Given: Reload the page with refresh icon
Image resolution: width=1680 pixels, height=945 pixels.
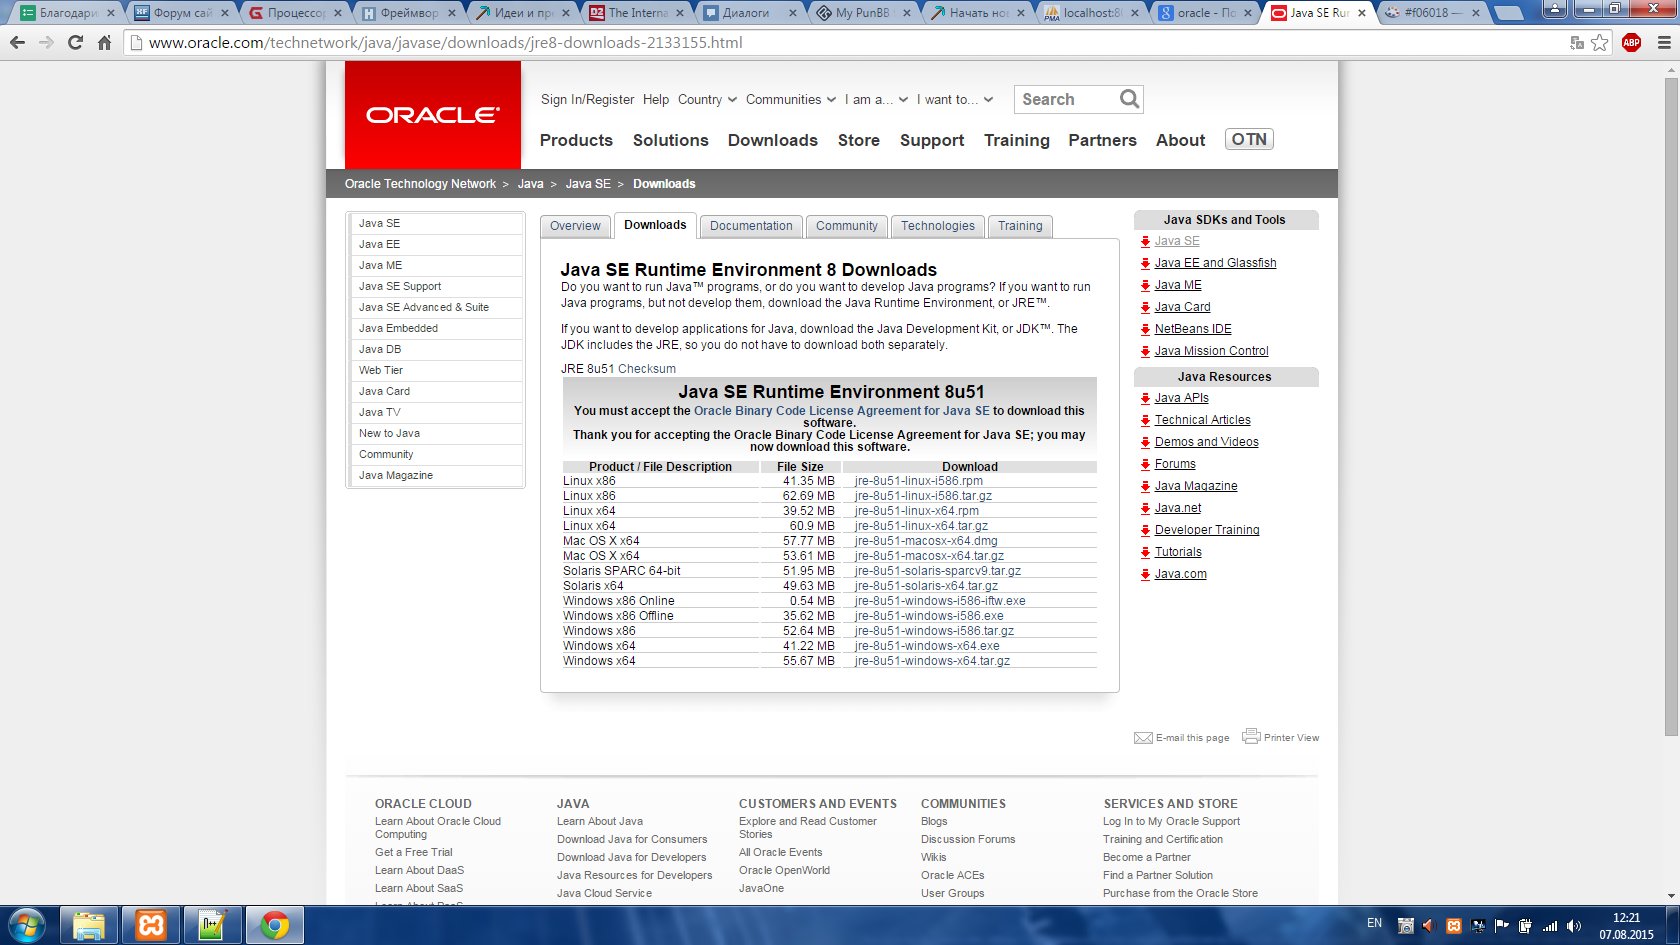Looking at the screenshot, I should coord(75,43).
